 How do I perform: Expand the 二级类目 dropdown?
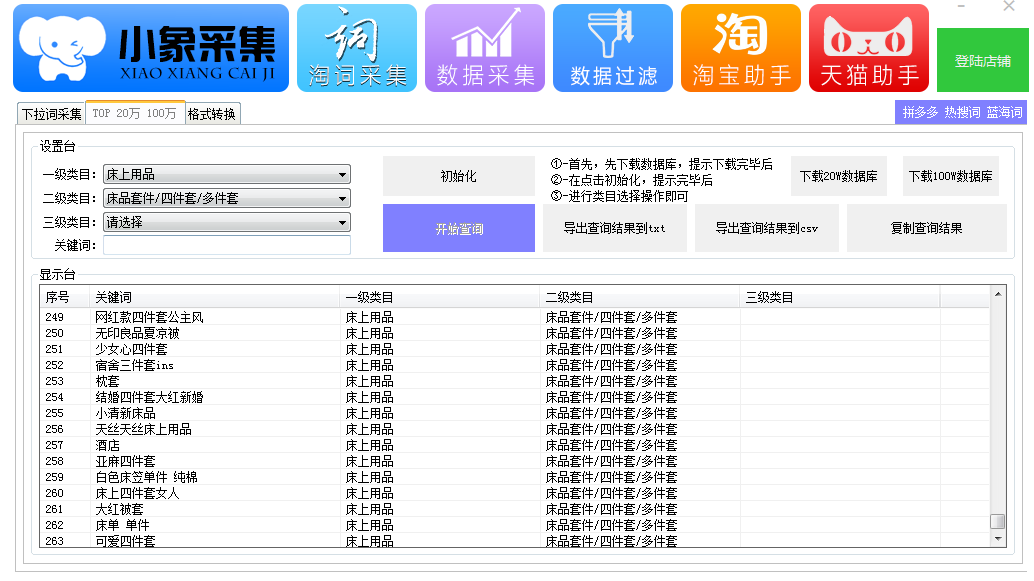click(x=227, y=198)
